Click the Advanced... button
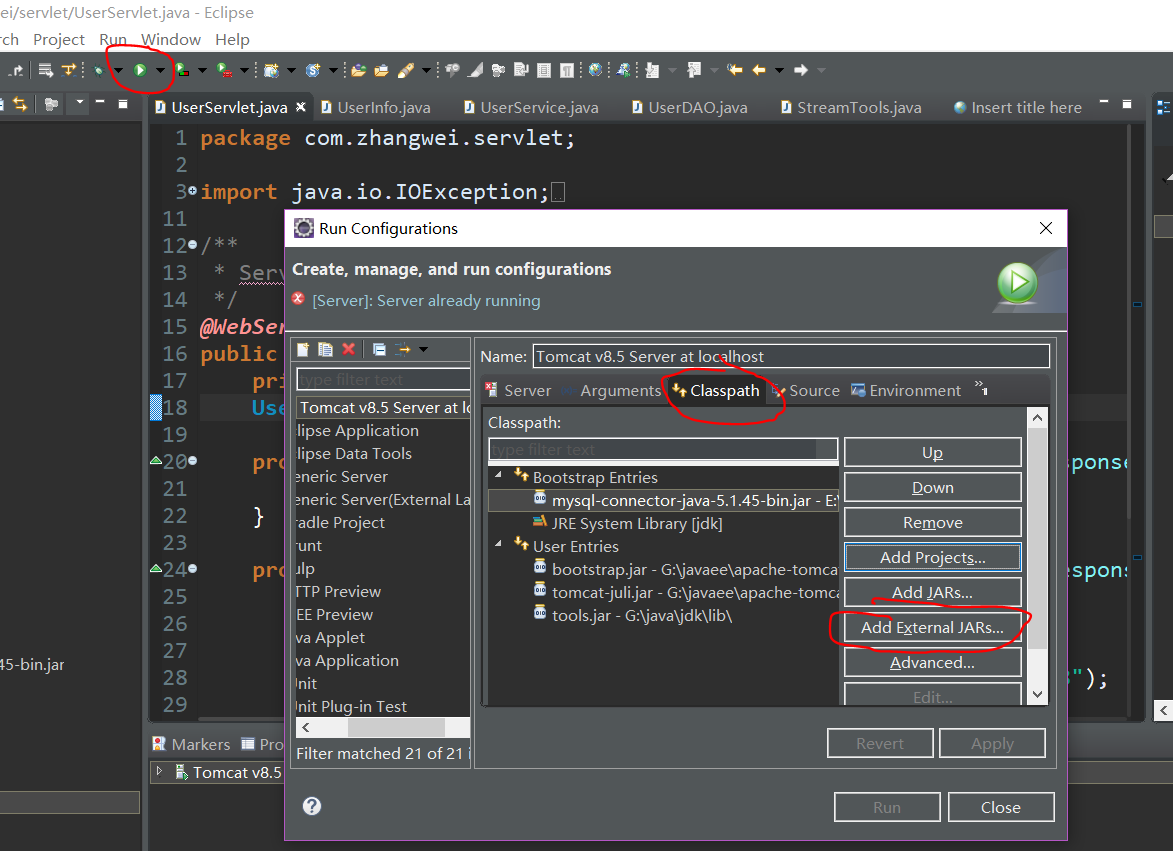Viewport: 1173px width, 851px height. (932, 663)
